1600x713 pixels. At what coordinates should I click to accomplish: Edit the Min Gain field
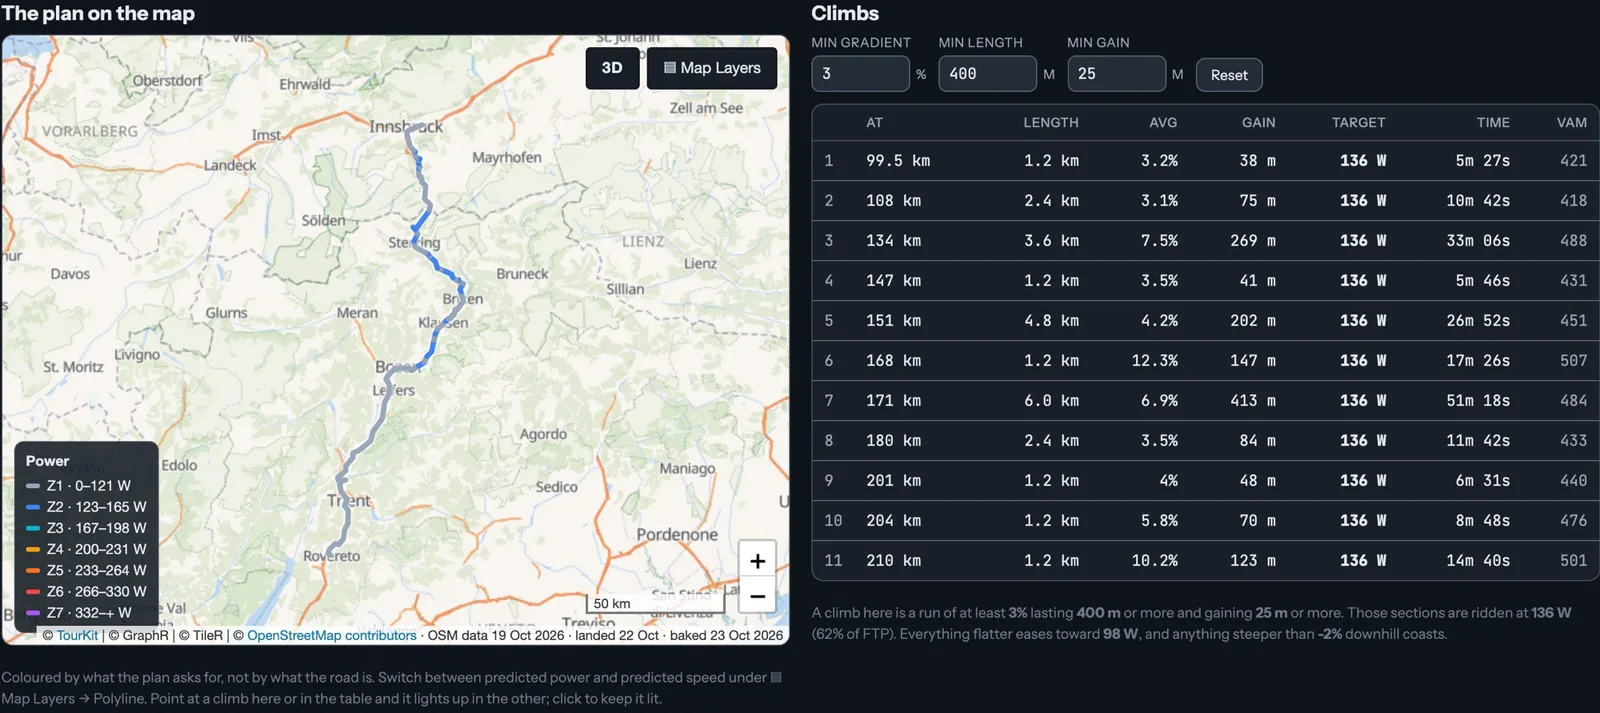tap(1116, 74)
